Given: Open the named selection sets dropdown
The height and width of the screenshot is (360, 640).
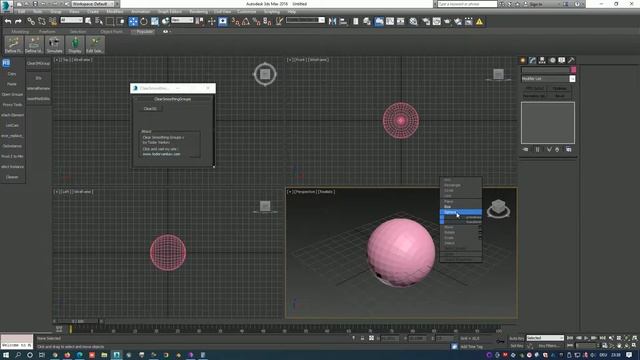Looking at the screenshot, I should tap(305, 20).
